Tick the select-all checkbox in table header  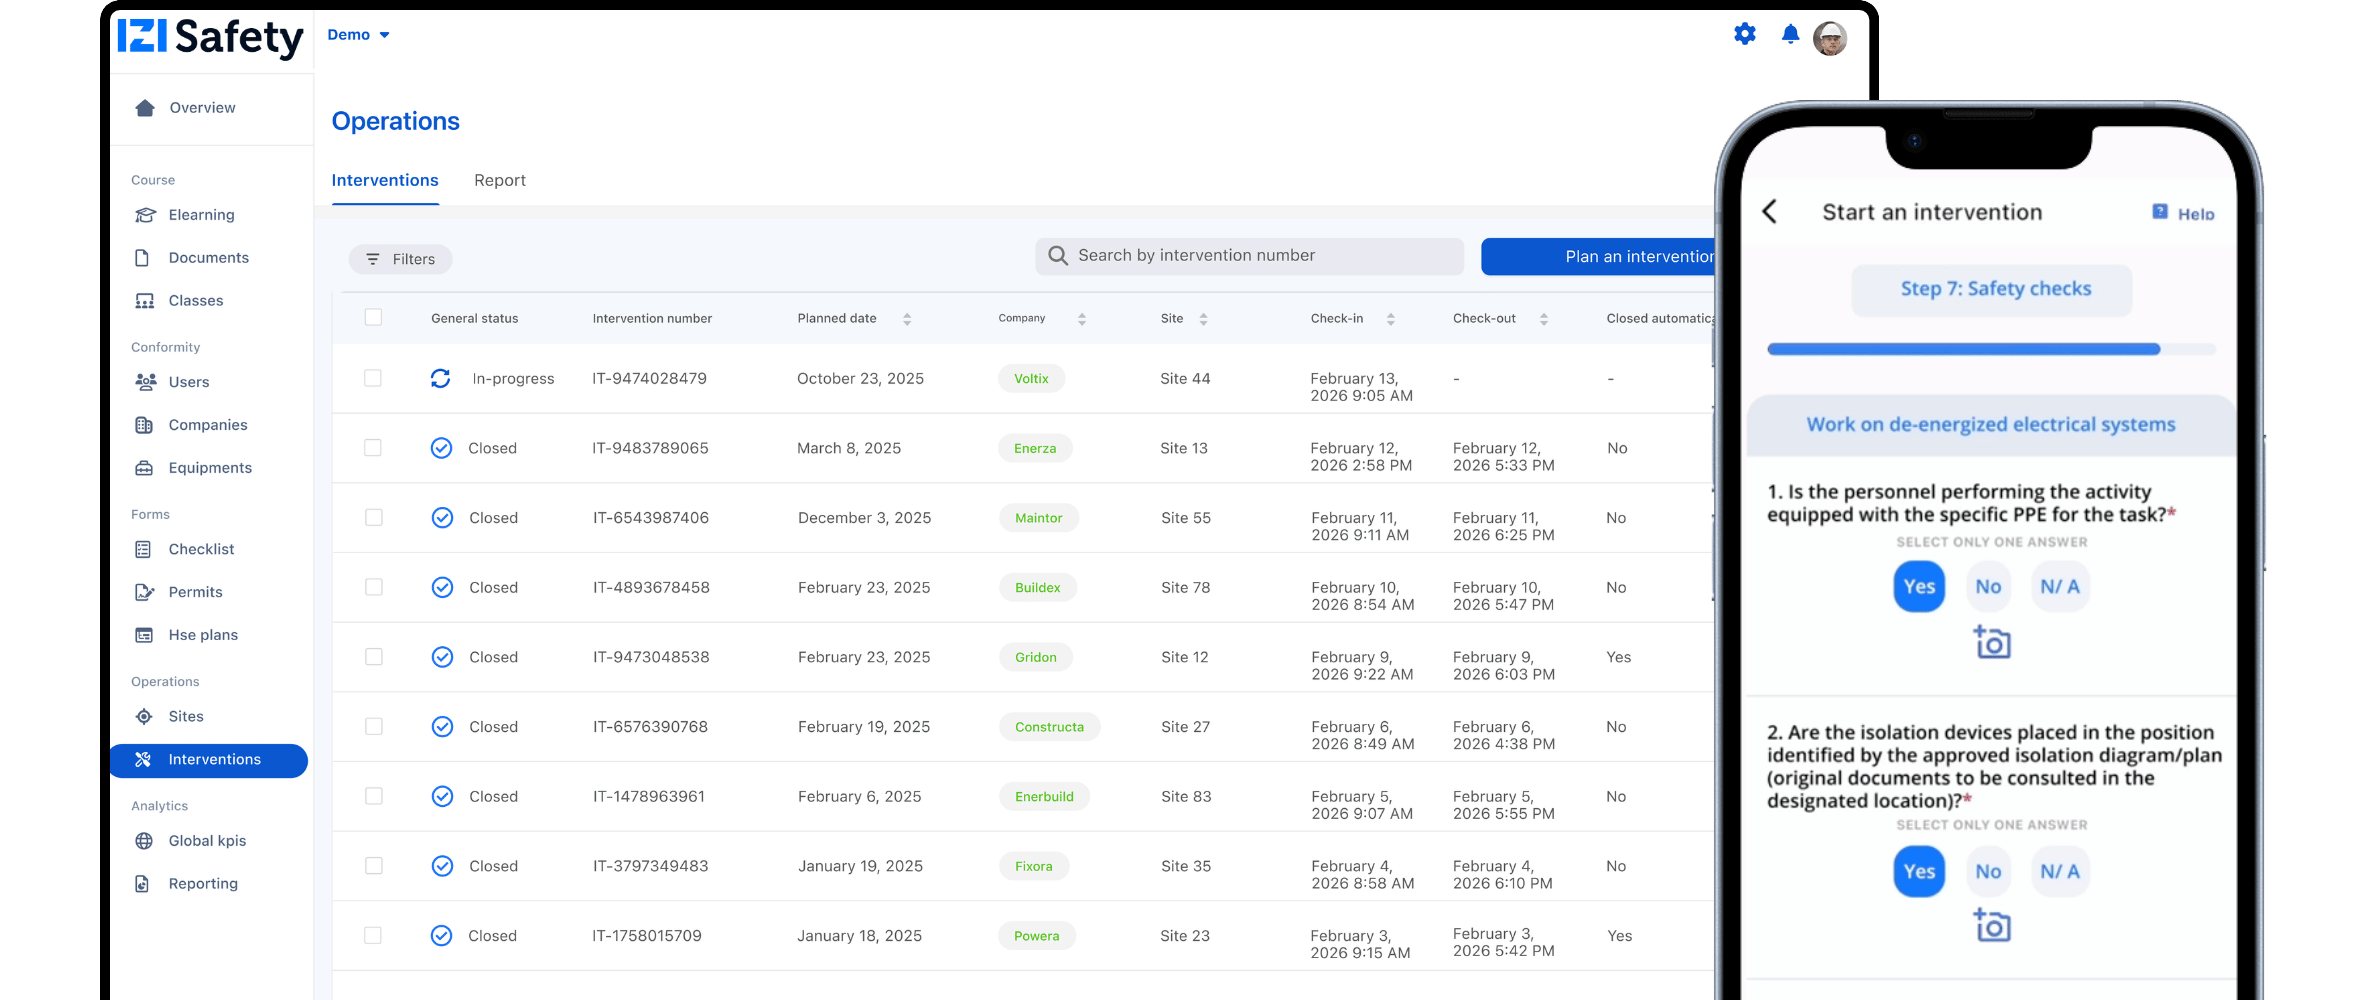click(x=373, y=318)
